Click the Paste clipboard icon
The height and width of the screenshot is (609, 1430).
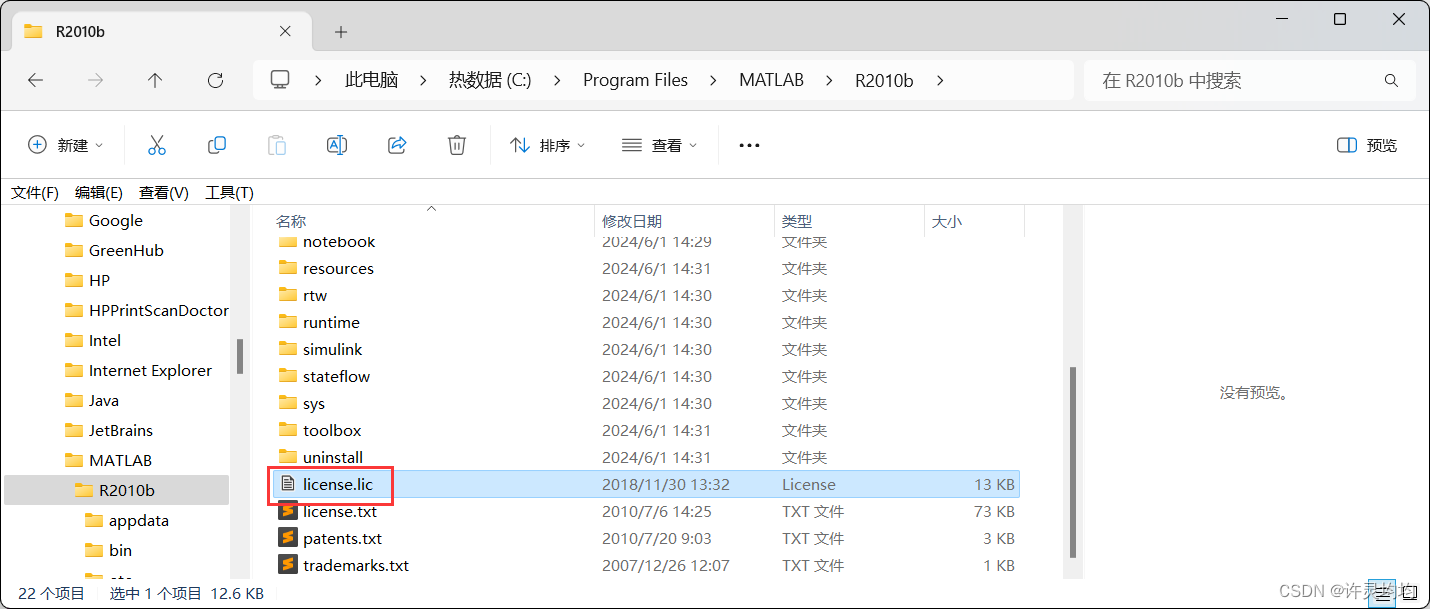point(277,145)
